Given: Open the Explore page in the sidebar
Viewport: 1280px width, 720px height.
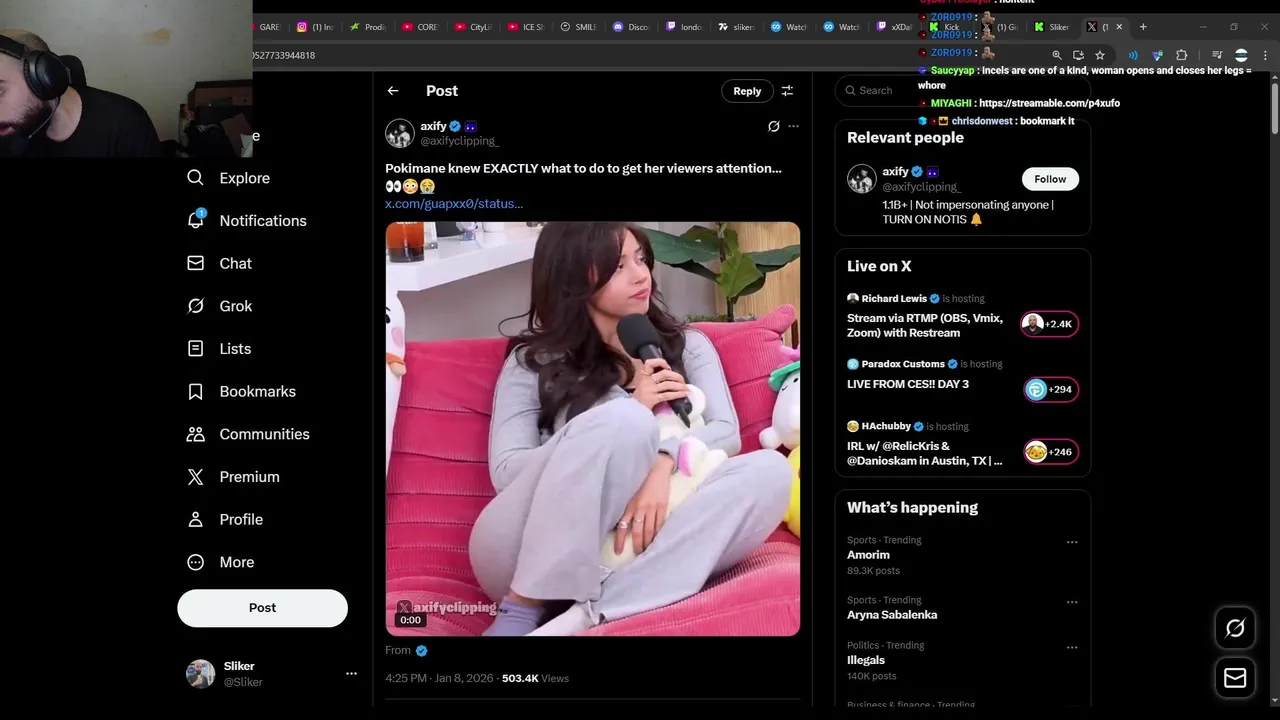Looking at the screenshot, I should (x=229, y=178).
